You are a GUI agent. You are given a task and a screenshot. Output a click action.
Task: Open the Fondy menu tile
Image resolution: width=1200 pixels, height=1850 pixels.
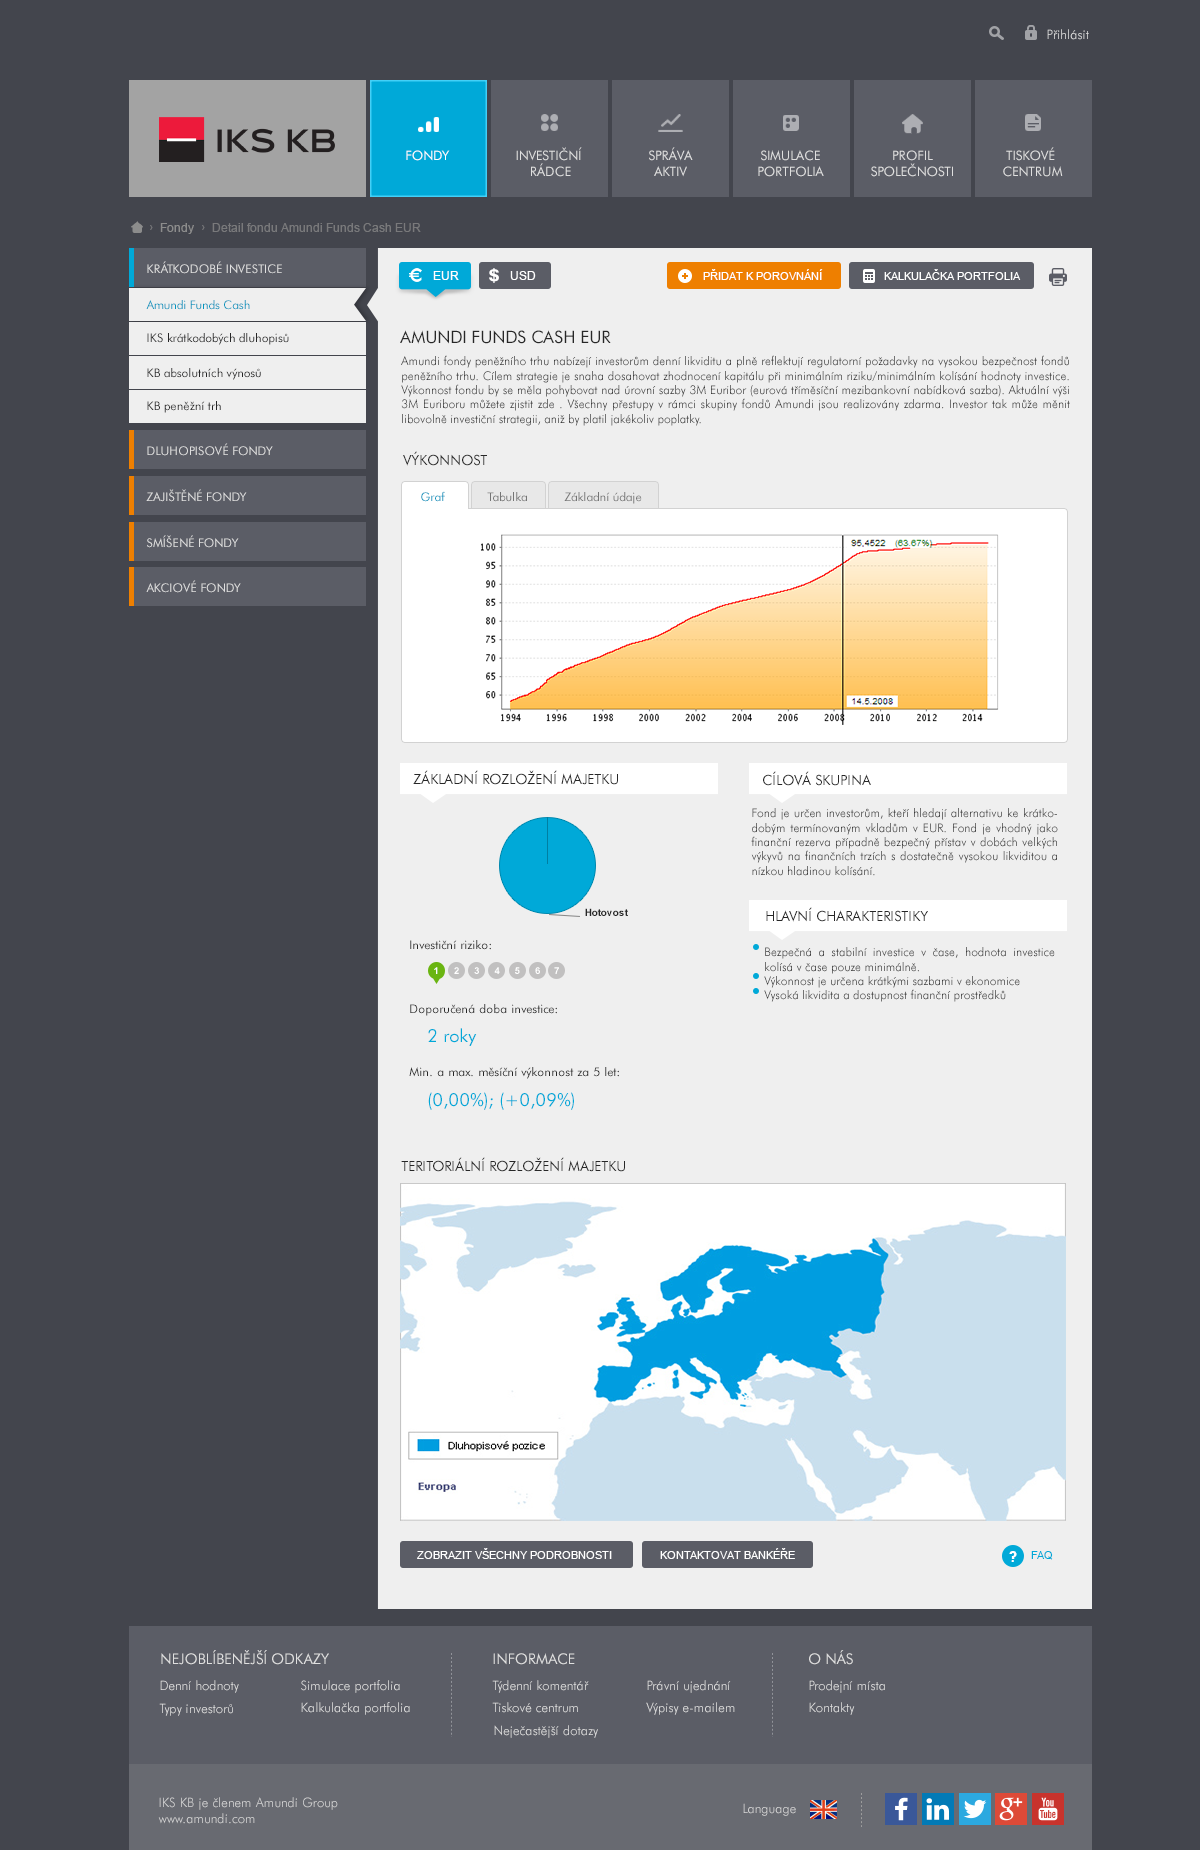(428, 139)
